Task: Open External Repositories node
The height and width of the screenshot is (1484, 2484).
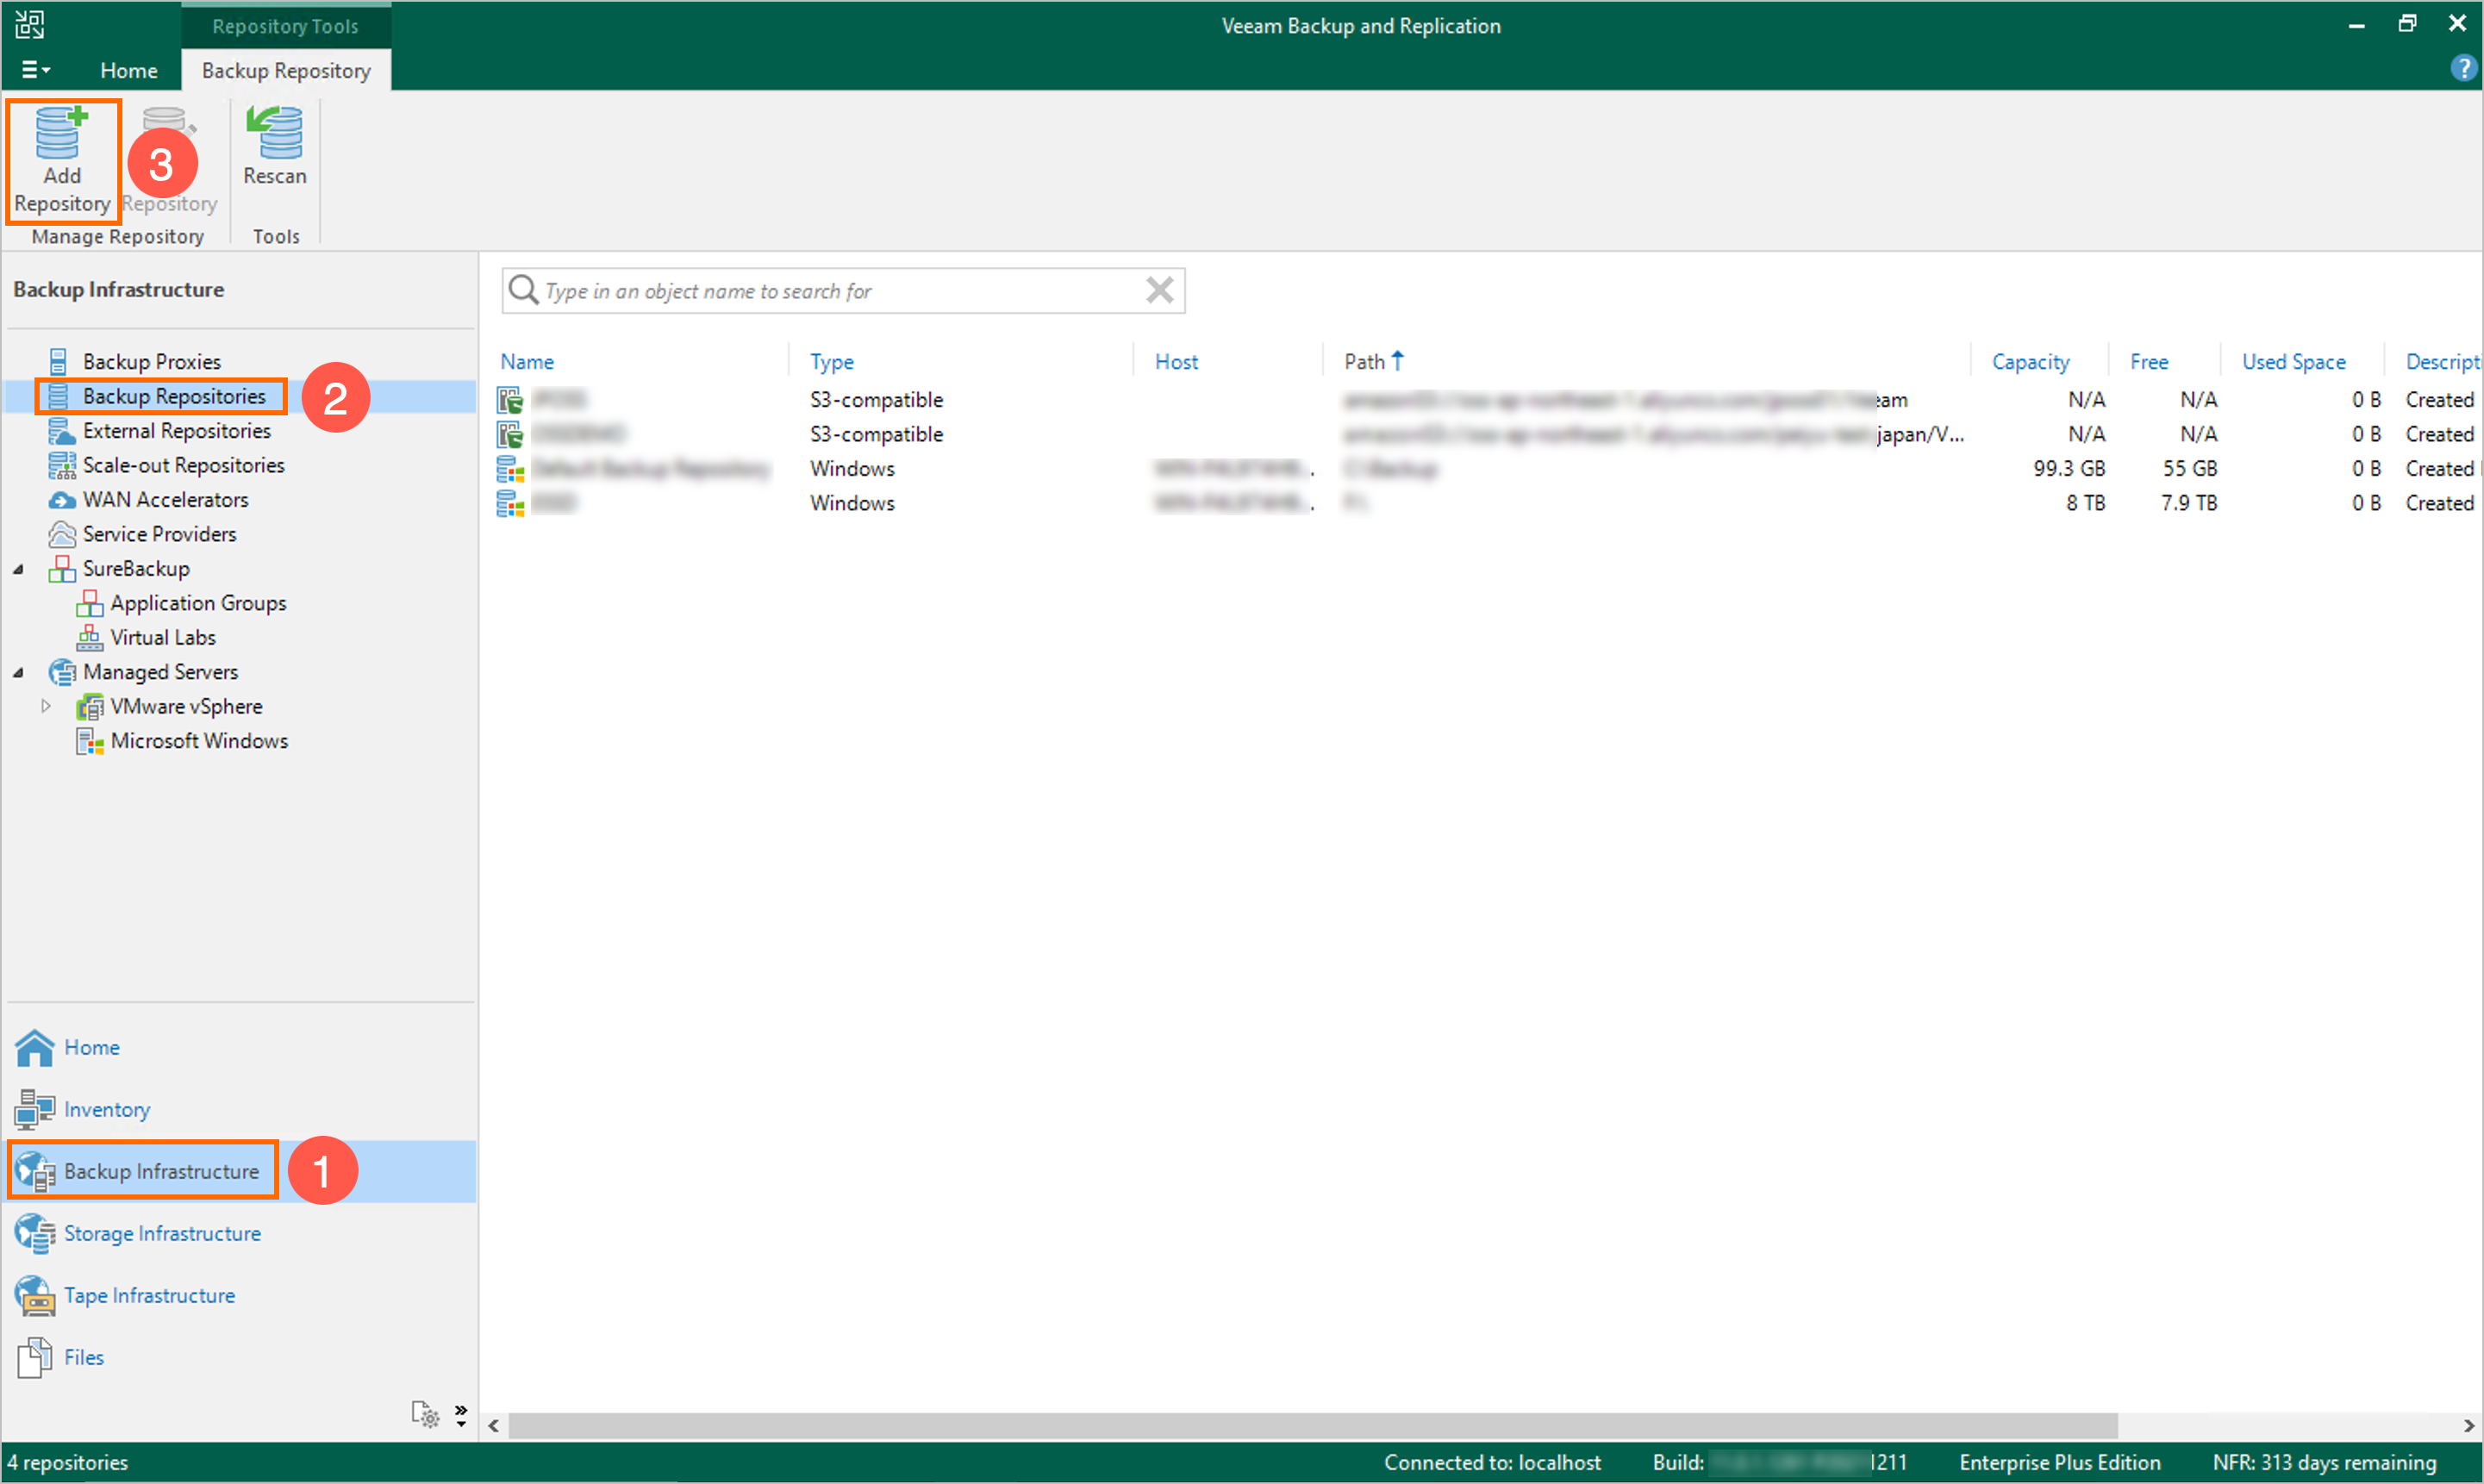Action: 176,430
